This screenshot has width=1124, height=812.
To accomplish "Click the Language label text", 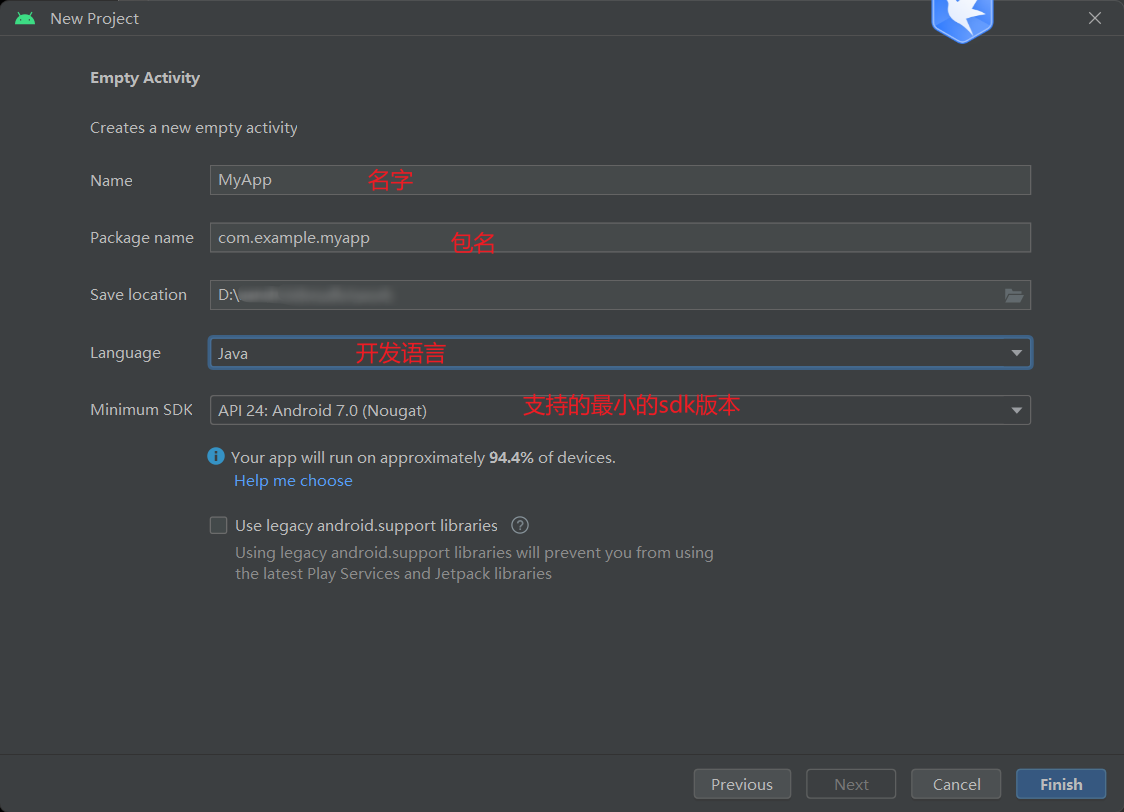I will tap(125, 353).
